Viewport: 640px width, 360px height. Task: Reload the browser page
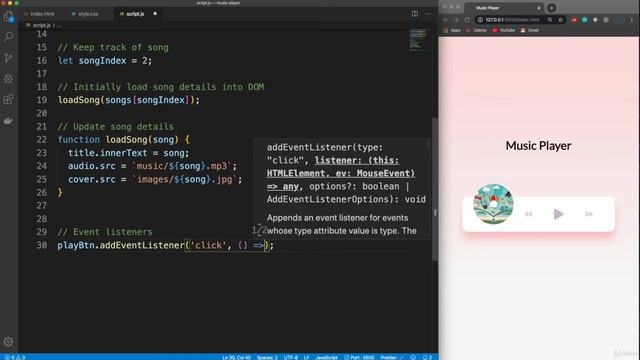(467, 20)
